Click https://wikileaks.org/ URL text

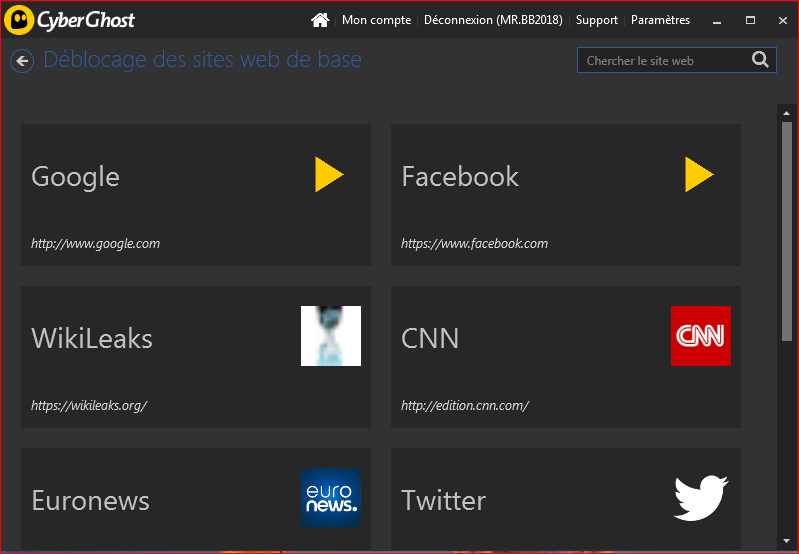tap(89, 406)
